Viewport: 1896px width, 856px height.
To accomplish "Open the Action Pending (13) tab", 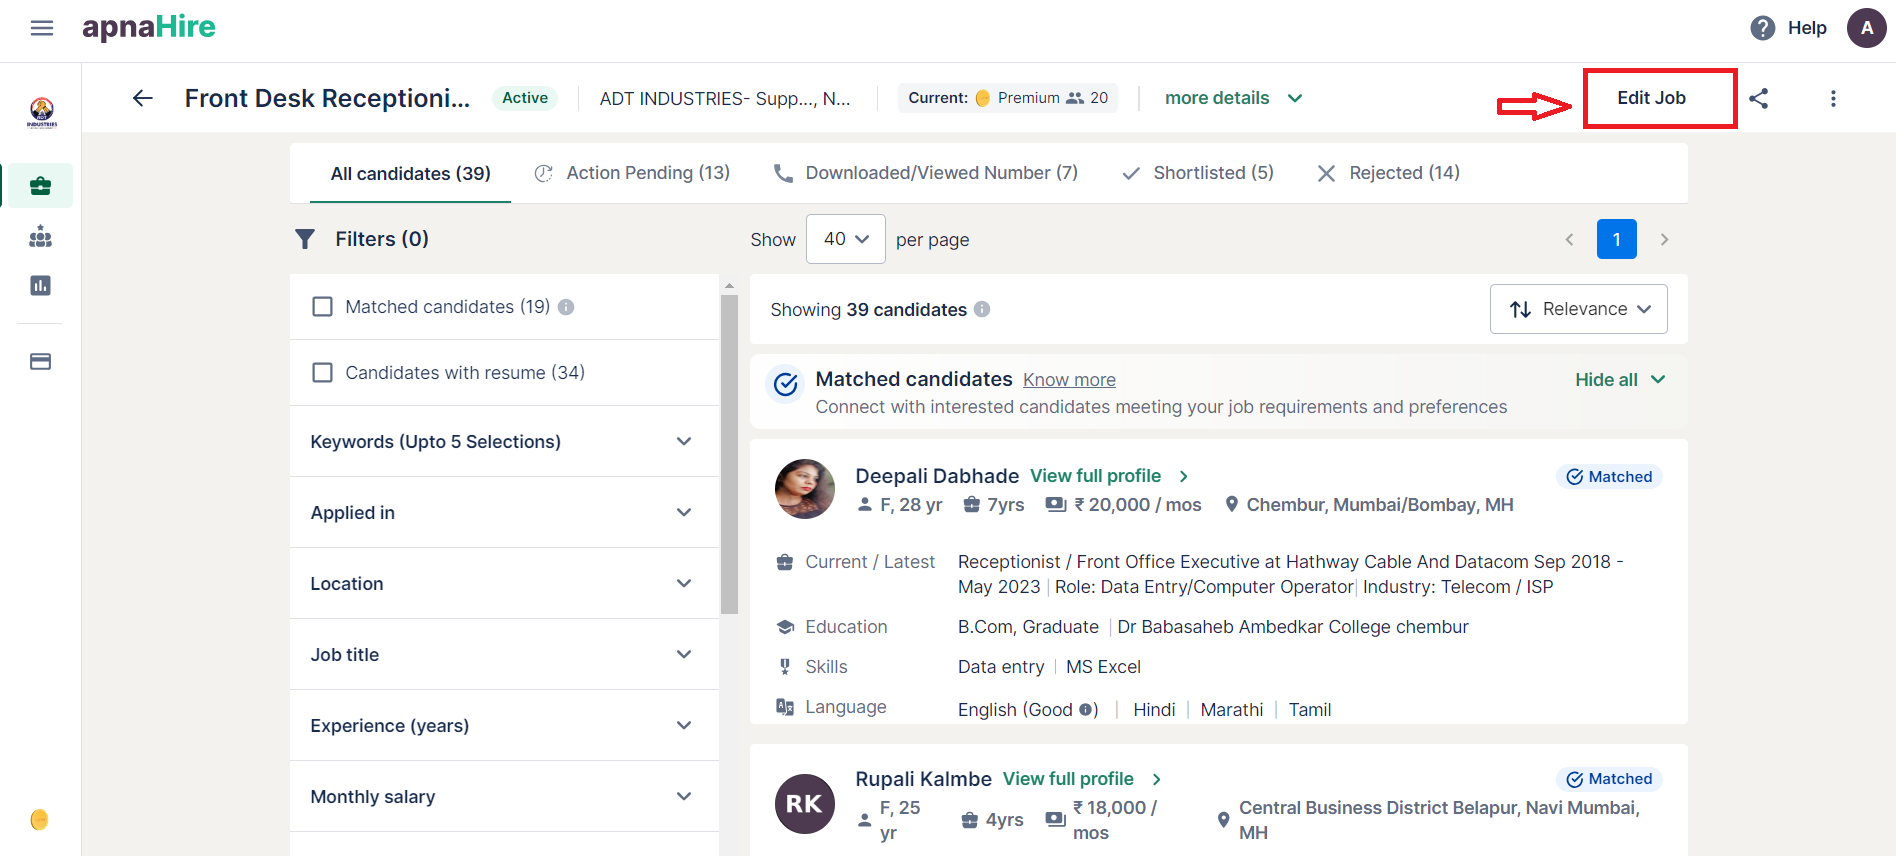I will [x=632, y=173].
